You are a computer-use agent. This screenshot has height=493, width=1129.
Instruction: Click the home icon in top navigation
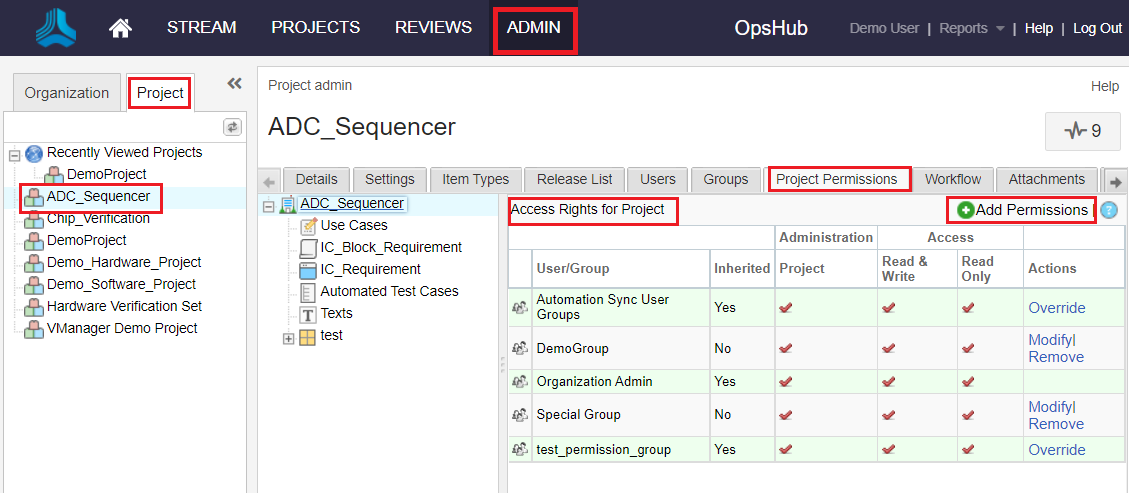pos(120,28)
